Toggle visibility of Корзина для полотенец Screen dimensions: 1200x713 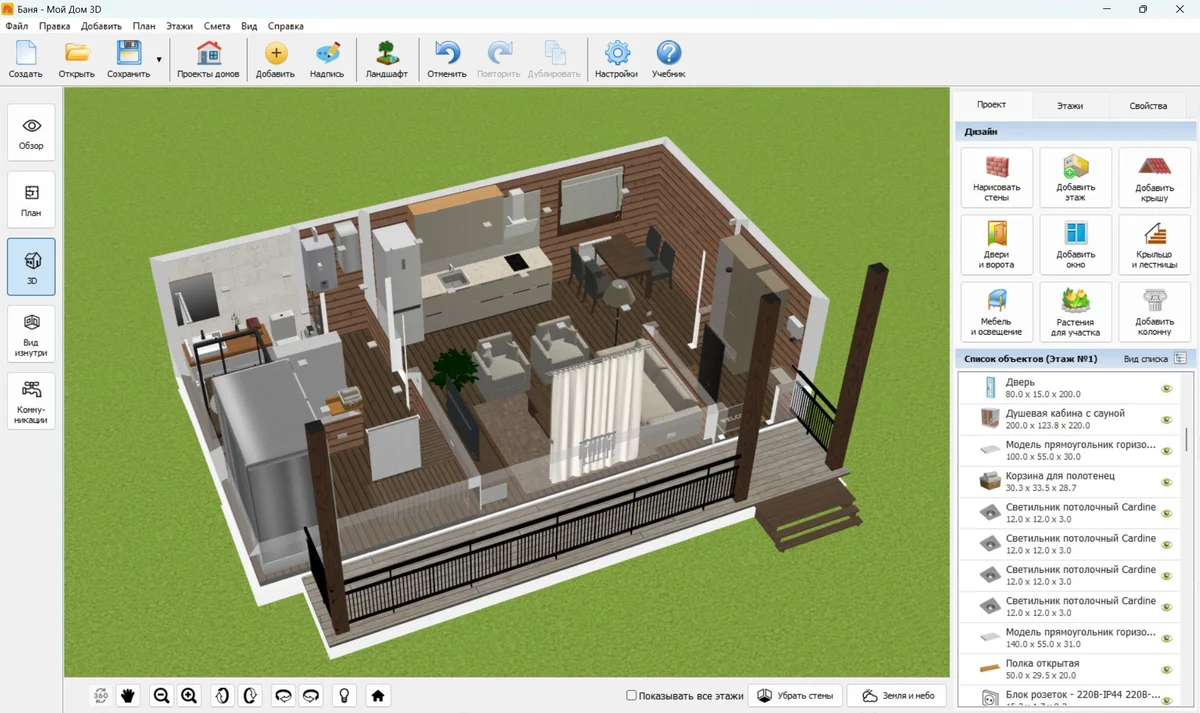(x=1166, y=482)
